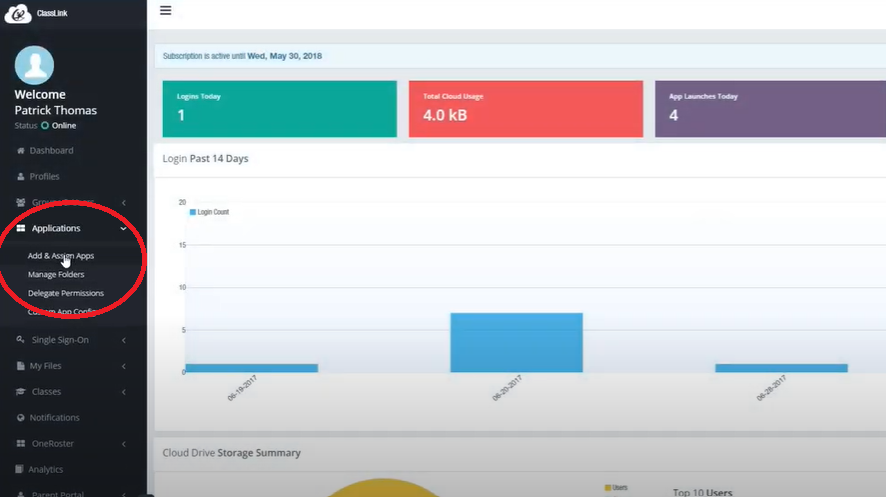886x497 pixels.
Task: Click the 06-20-2017 tallest bar
Action: [516, 342]
